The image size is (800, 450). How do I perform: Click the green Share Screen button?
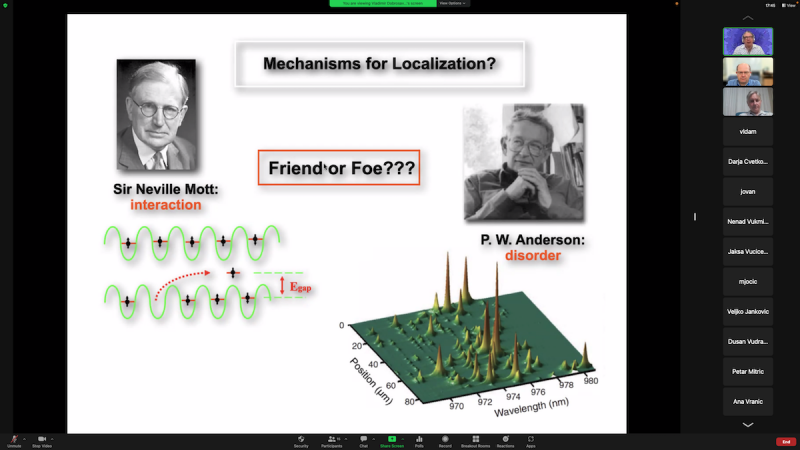(x=392, y=440)
